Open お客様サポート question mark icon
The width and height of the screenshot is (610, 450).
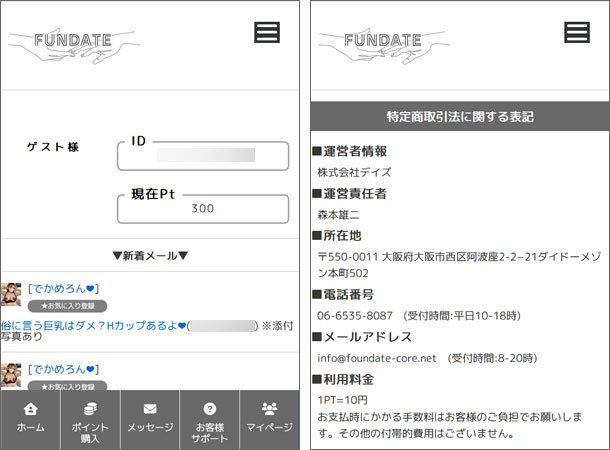click(x=210, y=409)
